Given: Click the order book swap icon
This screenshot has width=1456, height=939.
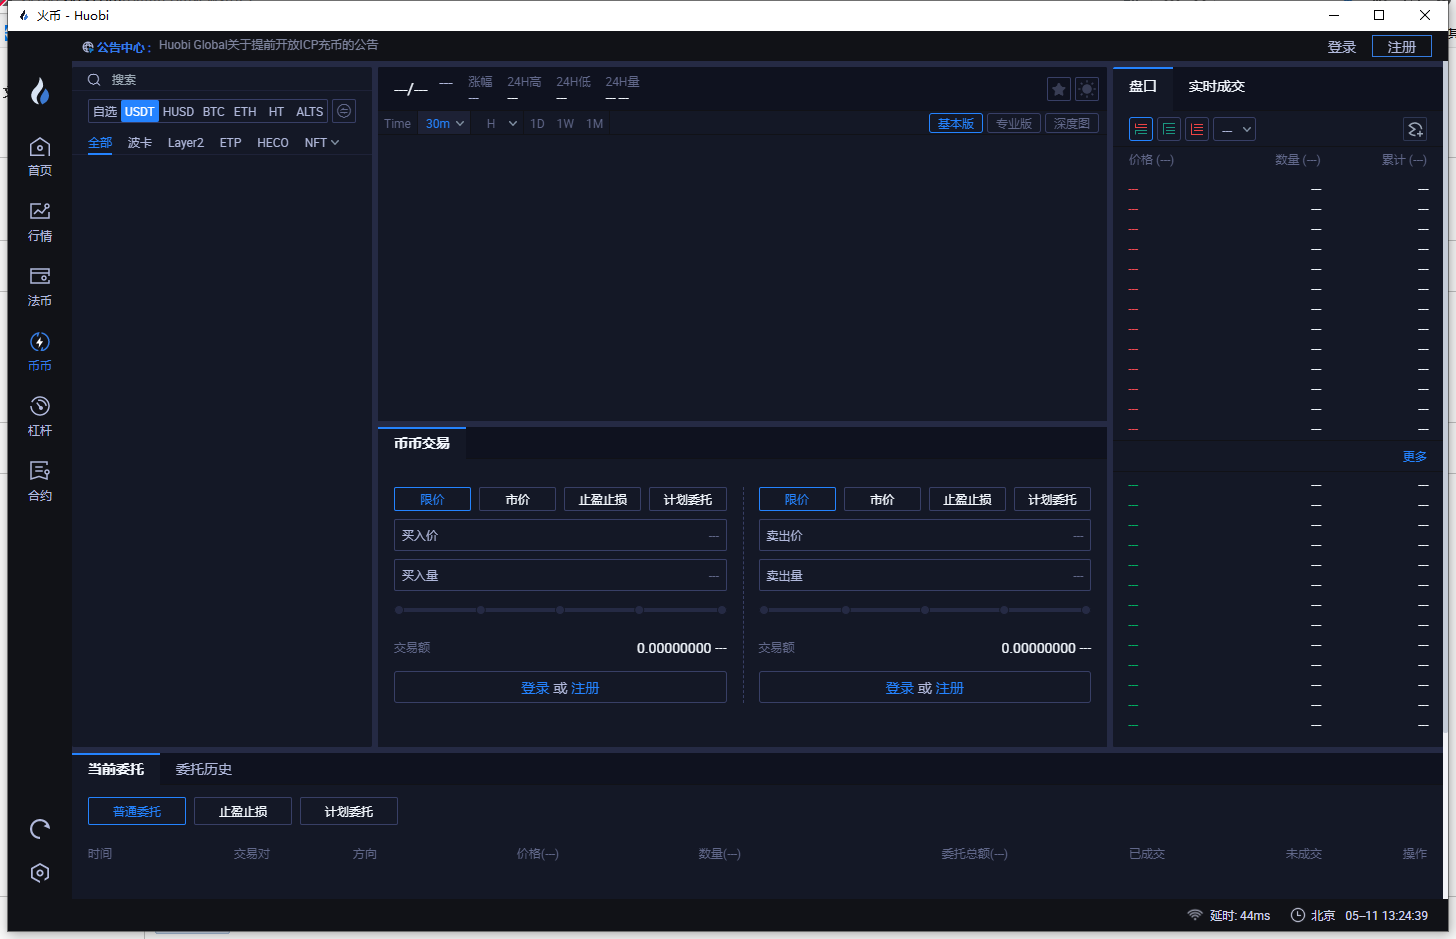Looking at the screenshot, I should [1415, 129].
